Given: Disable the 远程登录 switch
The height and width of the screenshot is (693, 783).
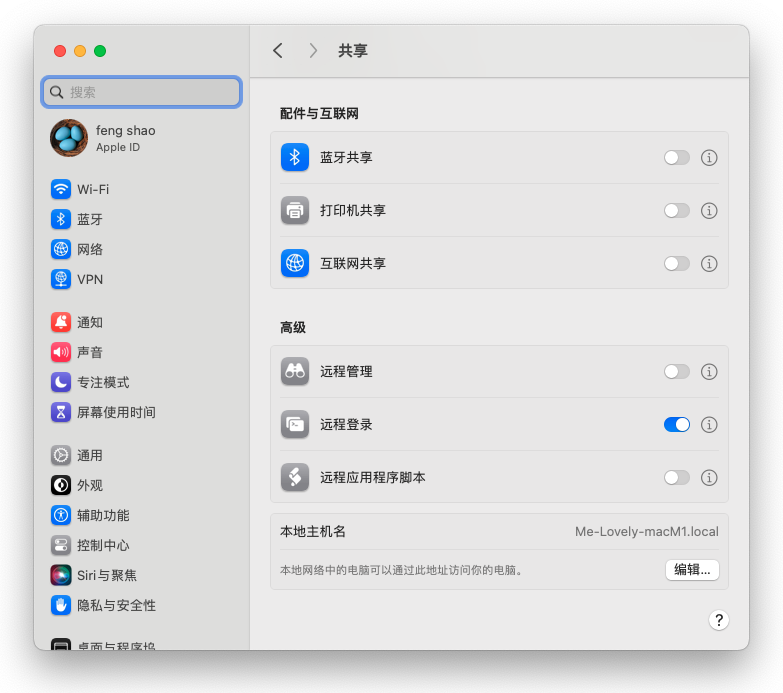Looking at the screenshot, I should pos(677,425).
